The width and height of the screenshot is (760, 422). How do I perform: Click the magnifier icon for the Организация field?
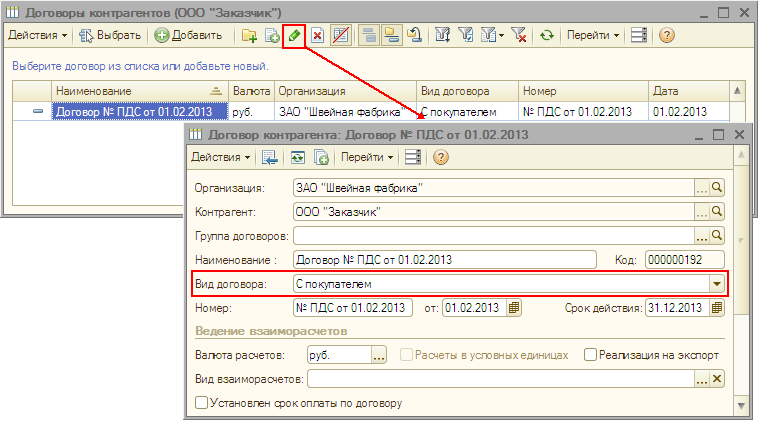point(717,188)
